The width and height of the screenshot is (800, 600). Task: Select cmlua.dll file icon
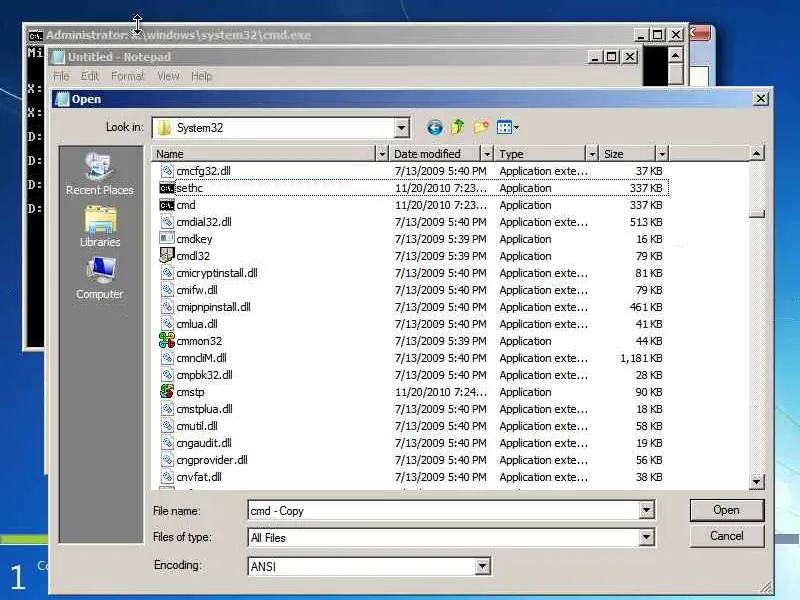[x=167, y=323]
